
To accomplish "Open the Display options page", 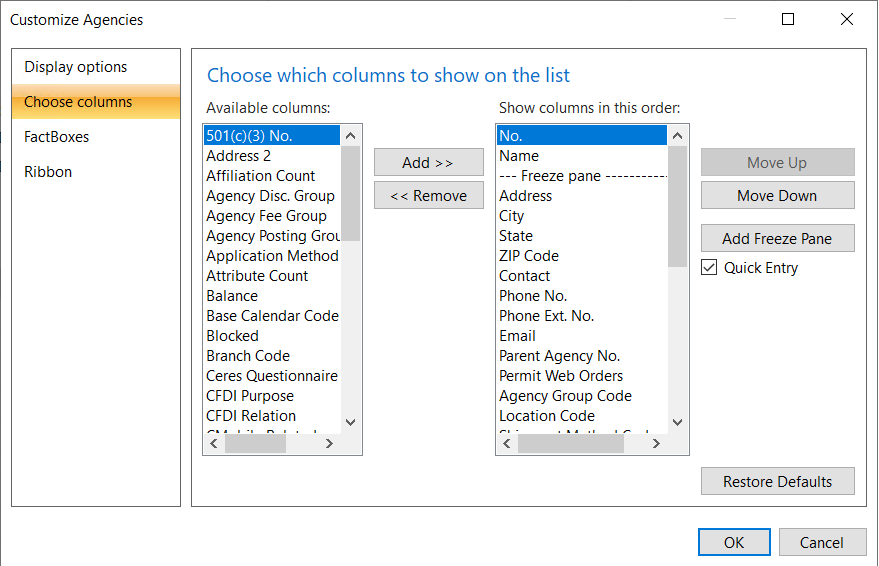I will coord(76,67).
